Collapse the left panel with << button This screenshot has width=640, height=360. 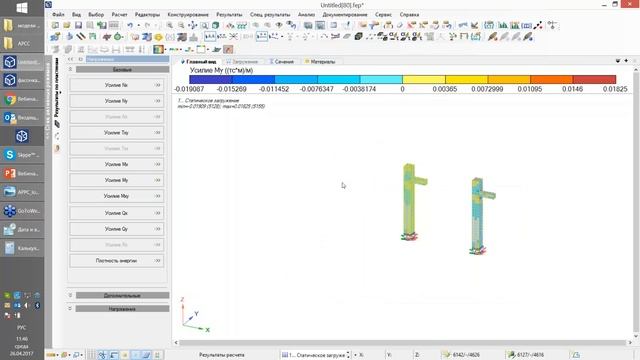(x=71, y=60)
